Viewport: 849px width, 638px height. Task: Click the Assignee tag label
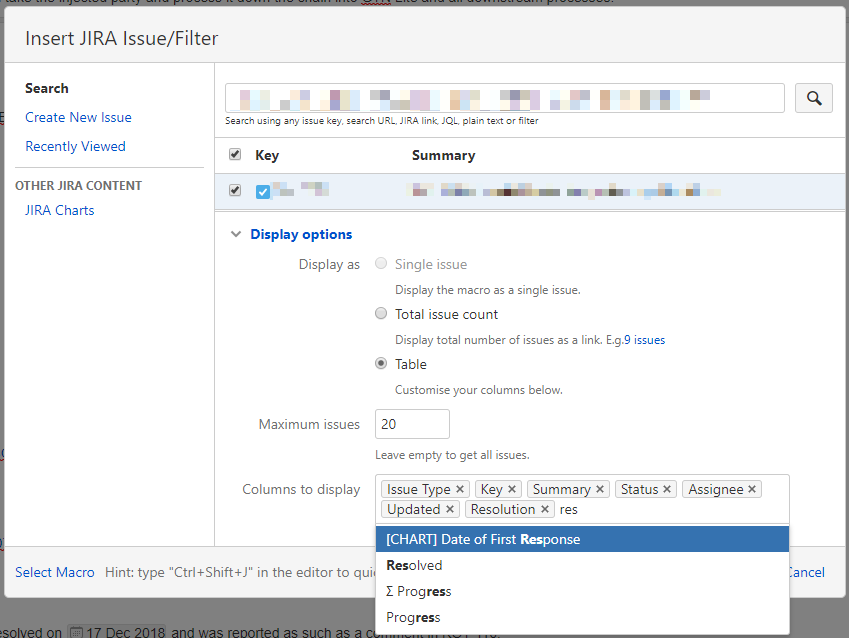point(715,489)
